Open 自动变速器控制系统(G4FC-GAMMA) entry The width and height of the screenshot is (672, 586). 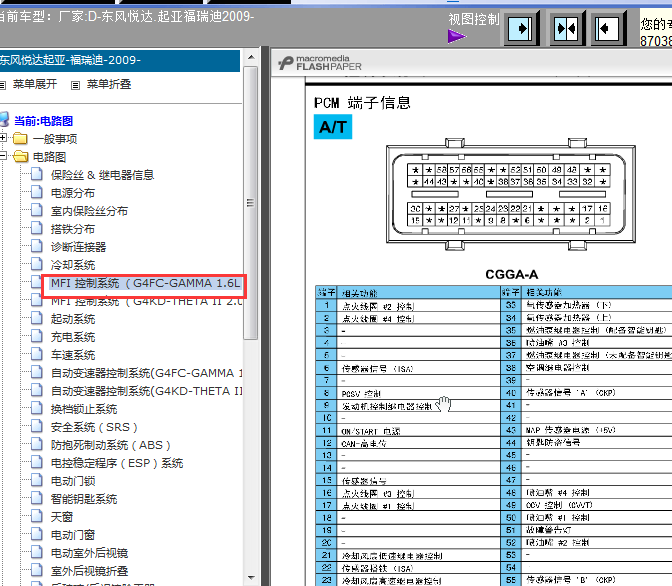146,373
